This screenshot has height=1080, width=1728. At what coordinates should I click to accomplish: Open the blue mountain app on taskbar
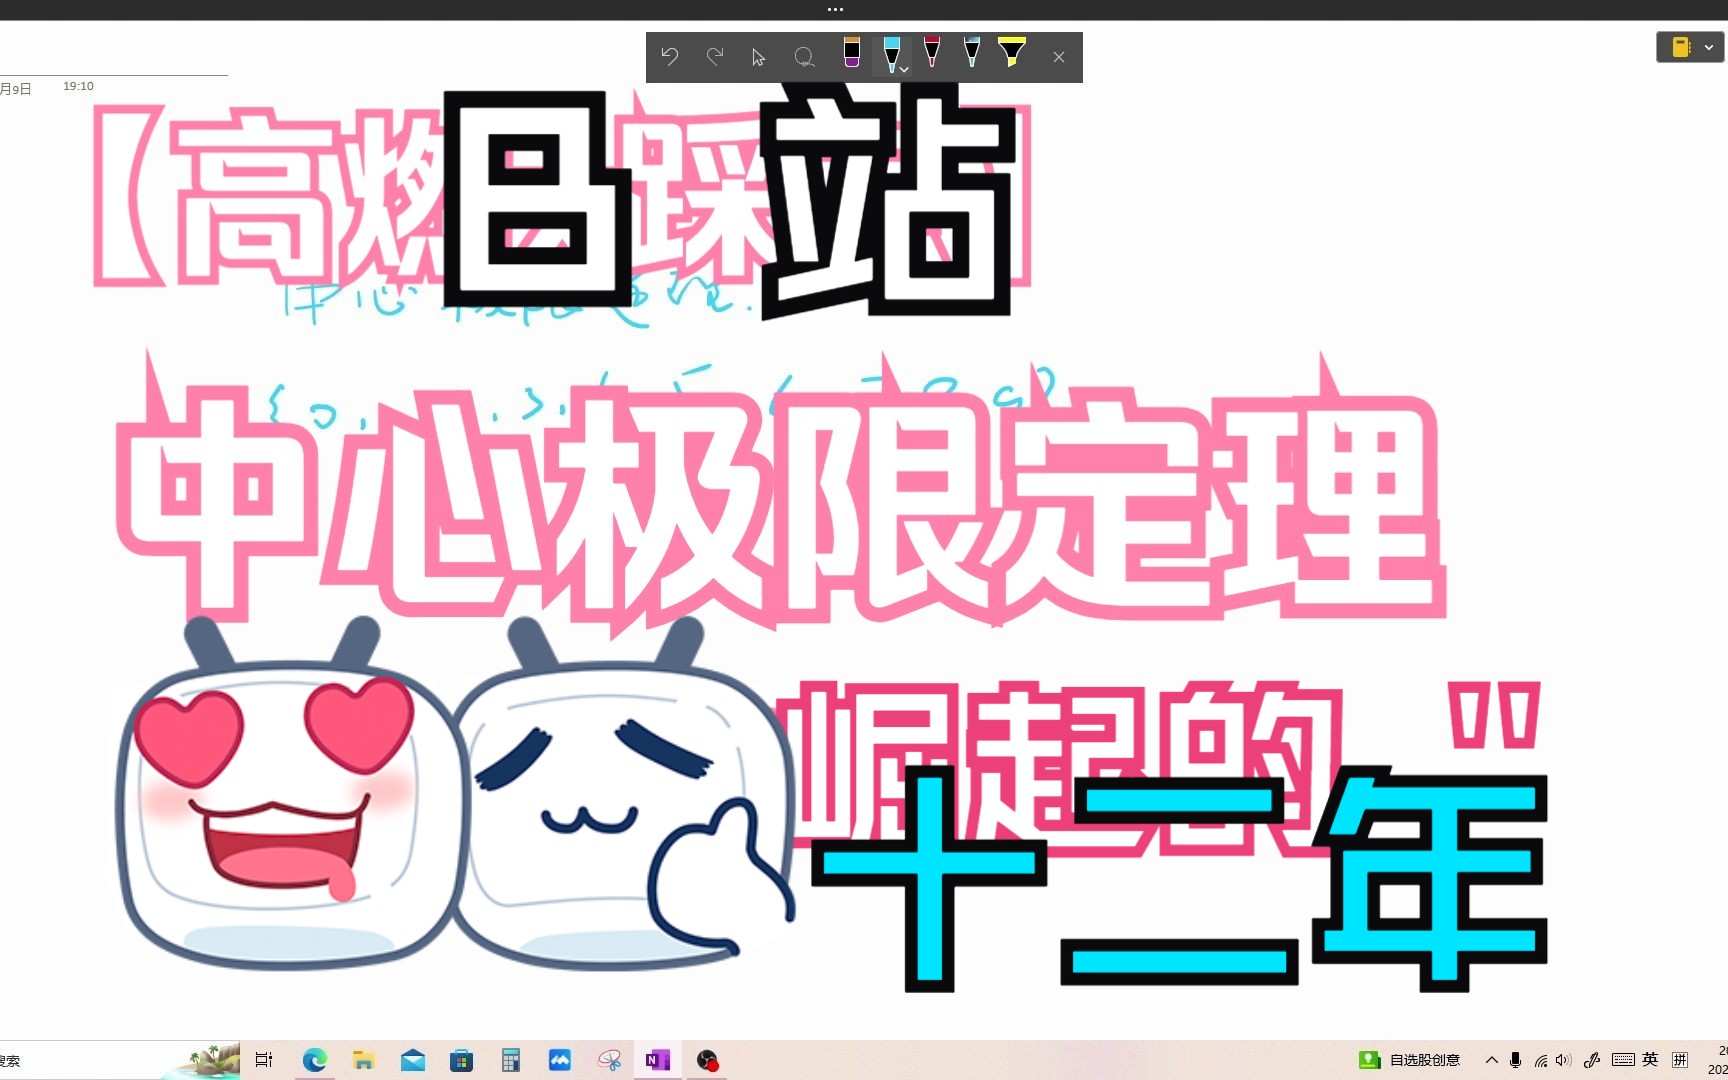coord(560,1060)
